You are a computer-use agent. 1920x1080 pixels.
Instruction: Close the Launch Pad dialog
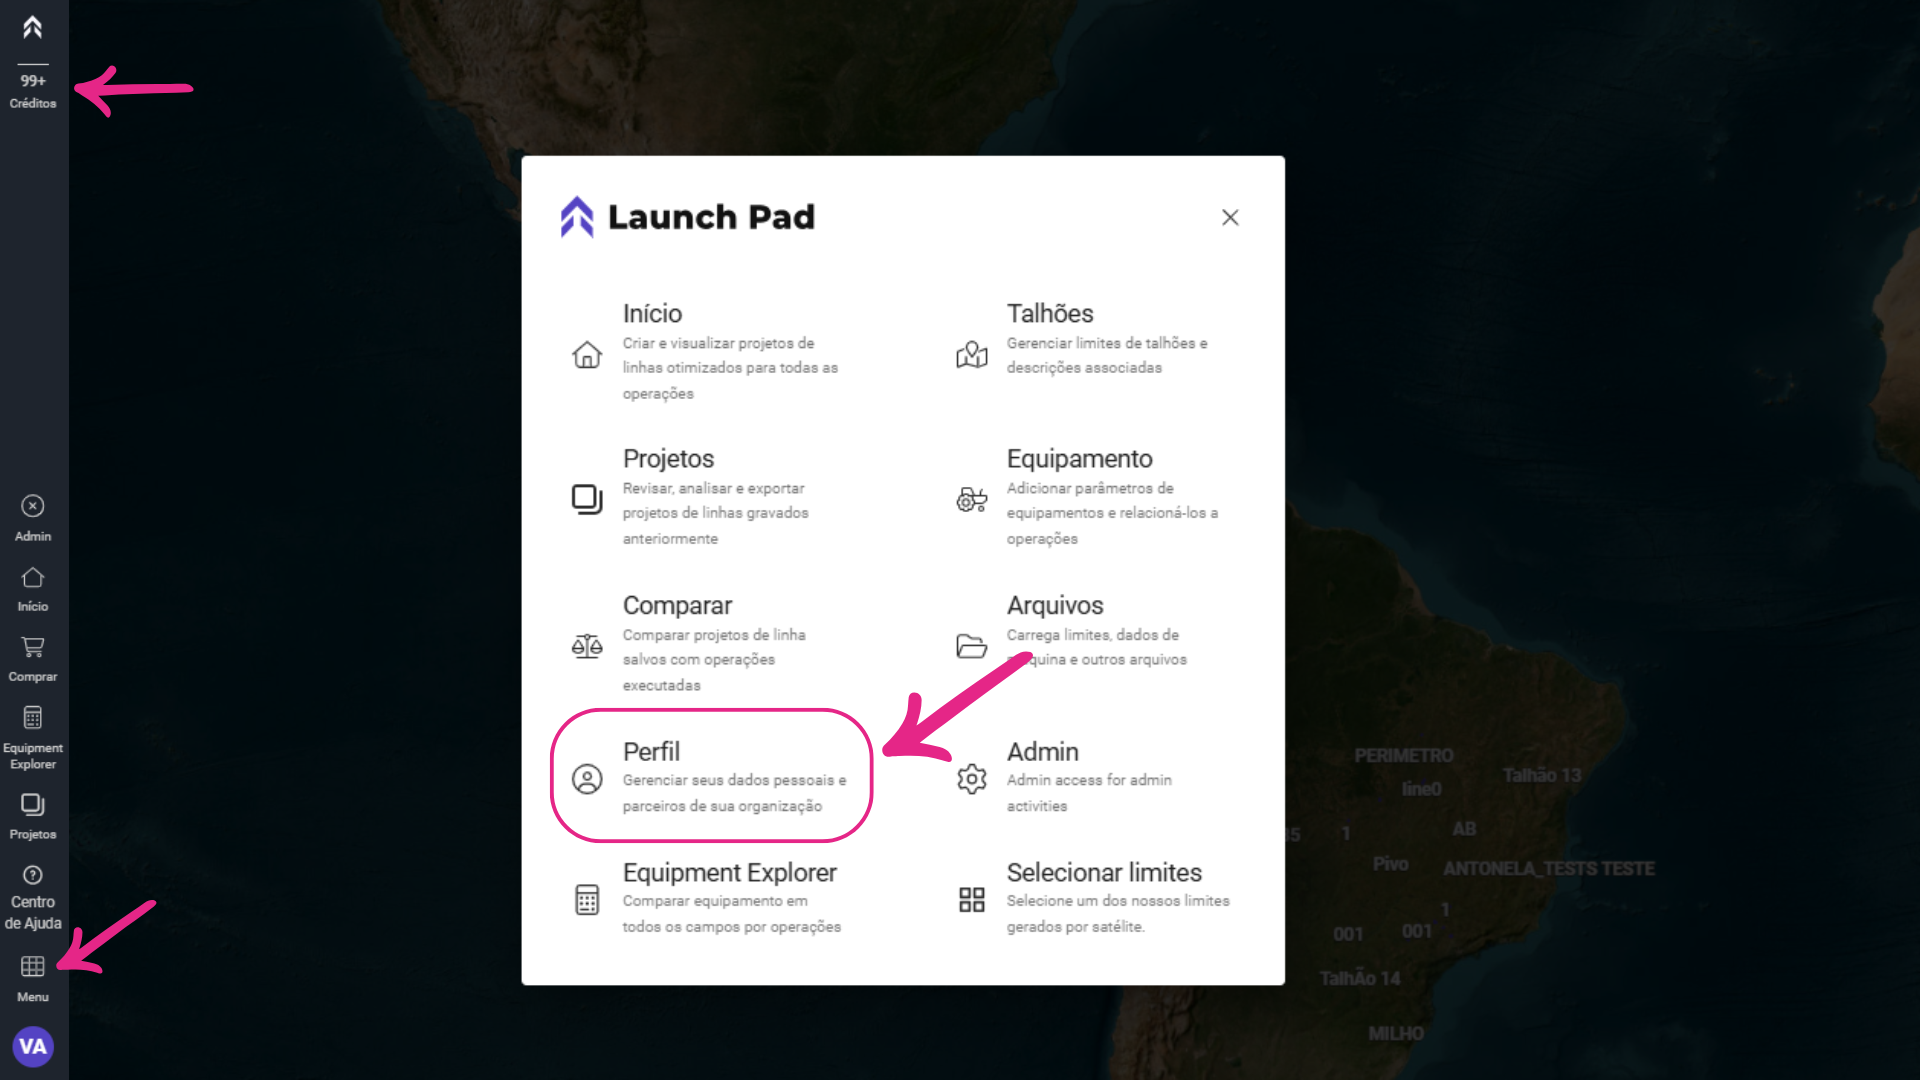point(1230,217)
